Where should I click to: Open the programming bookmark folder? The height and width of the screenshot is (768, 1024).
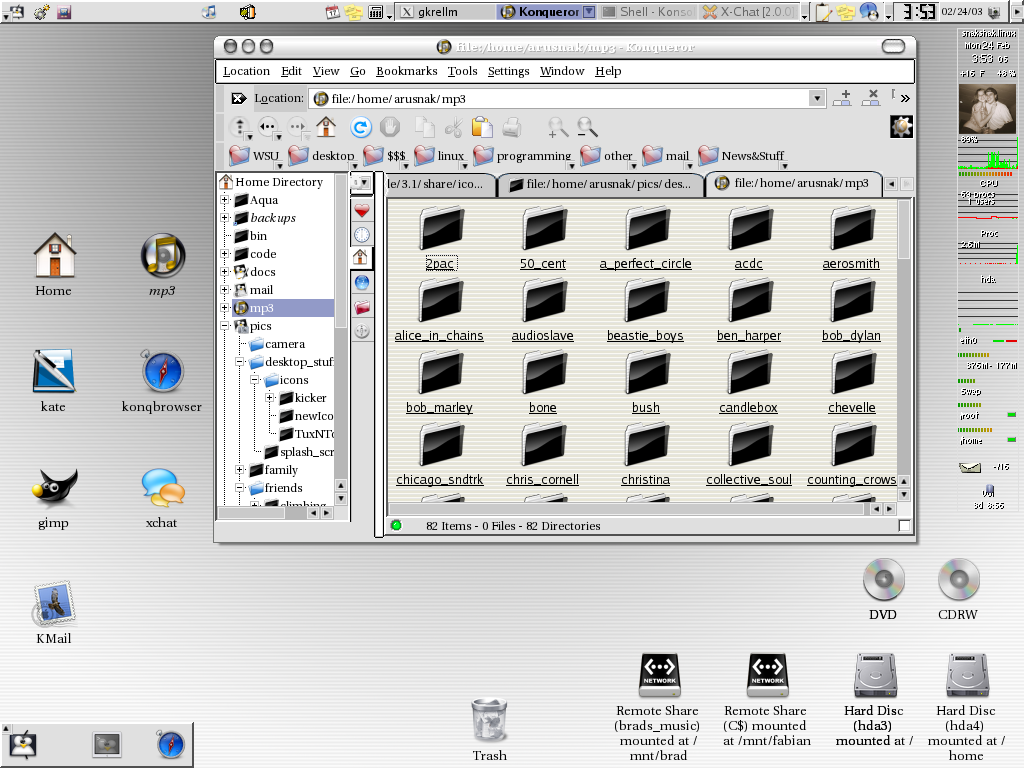[x=522, y=155]
